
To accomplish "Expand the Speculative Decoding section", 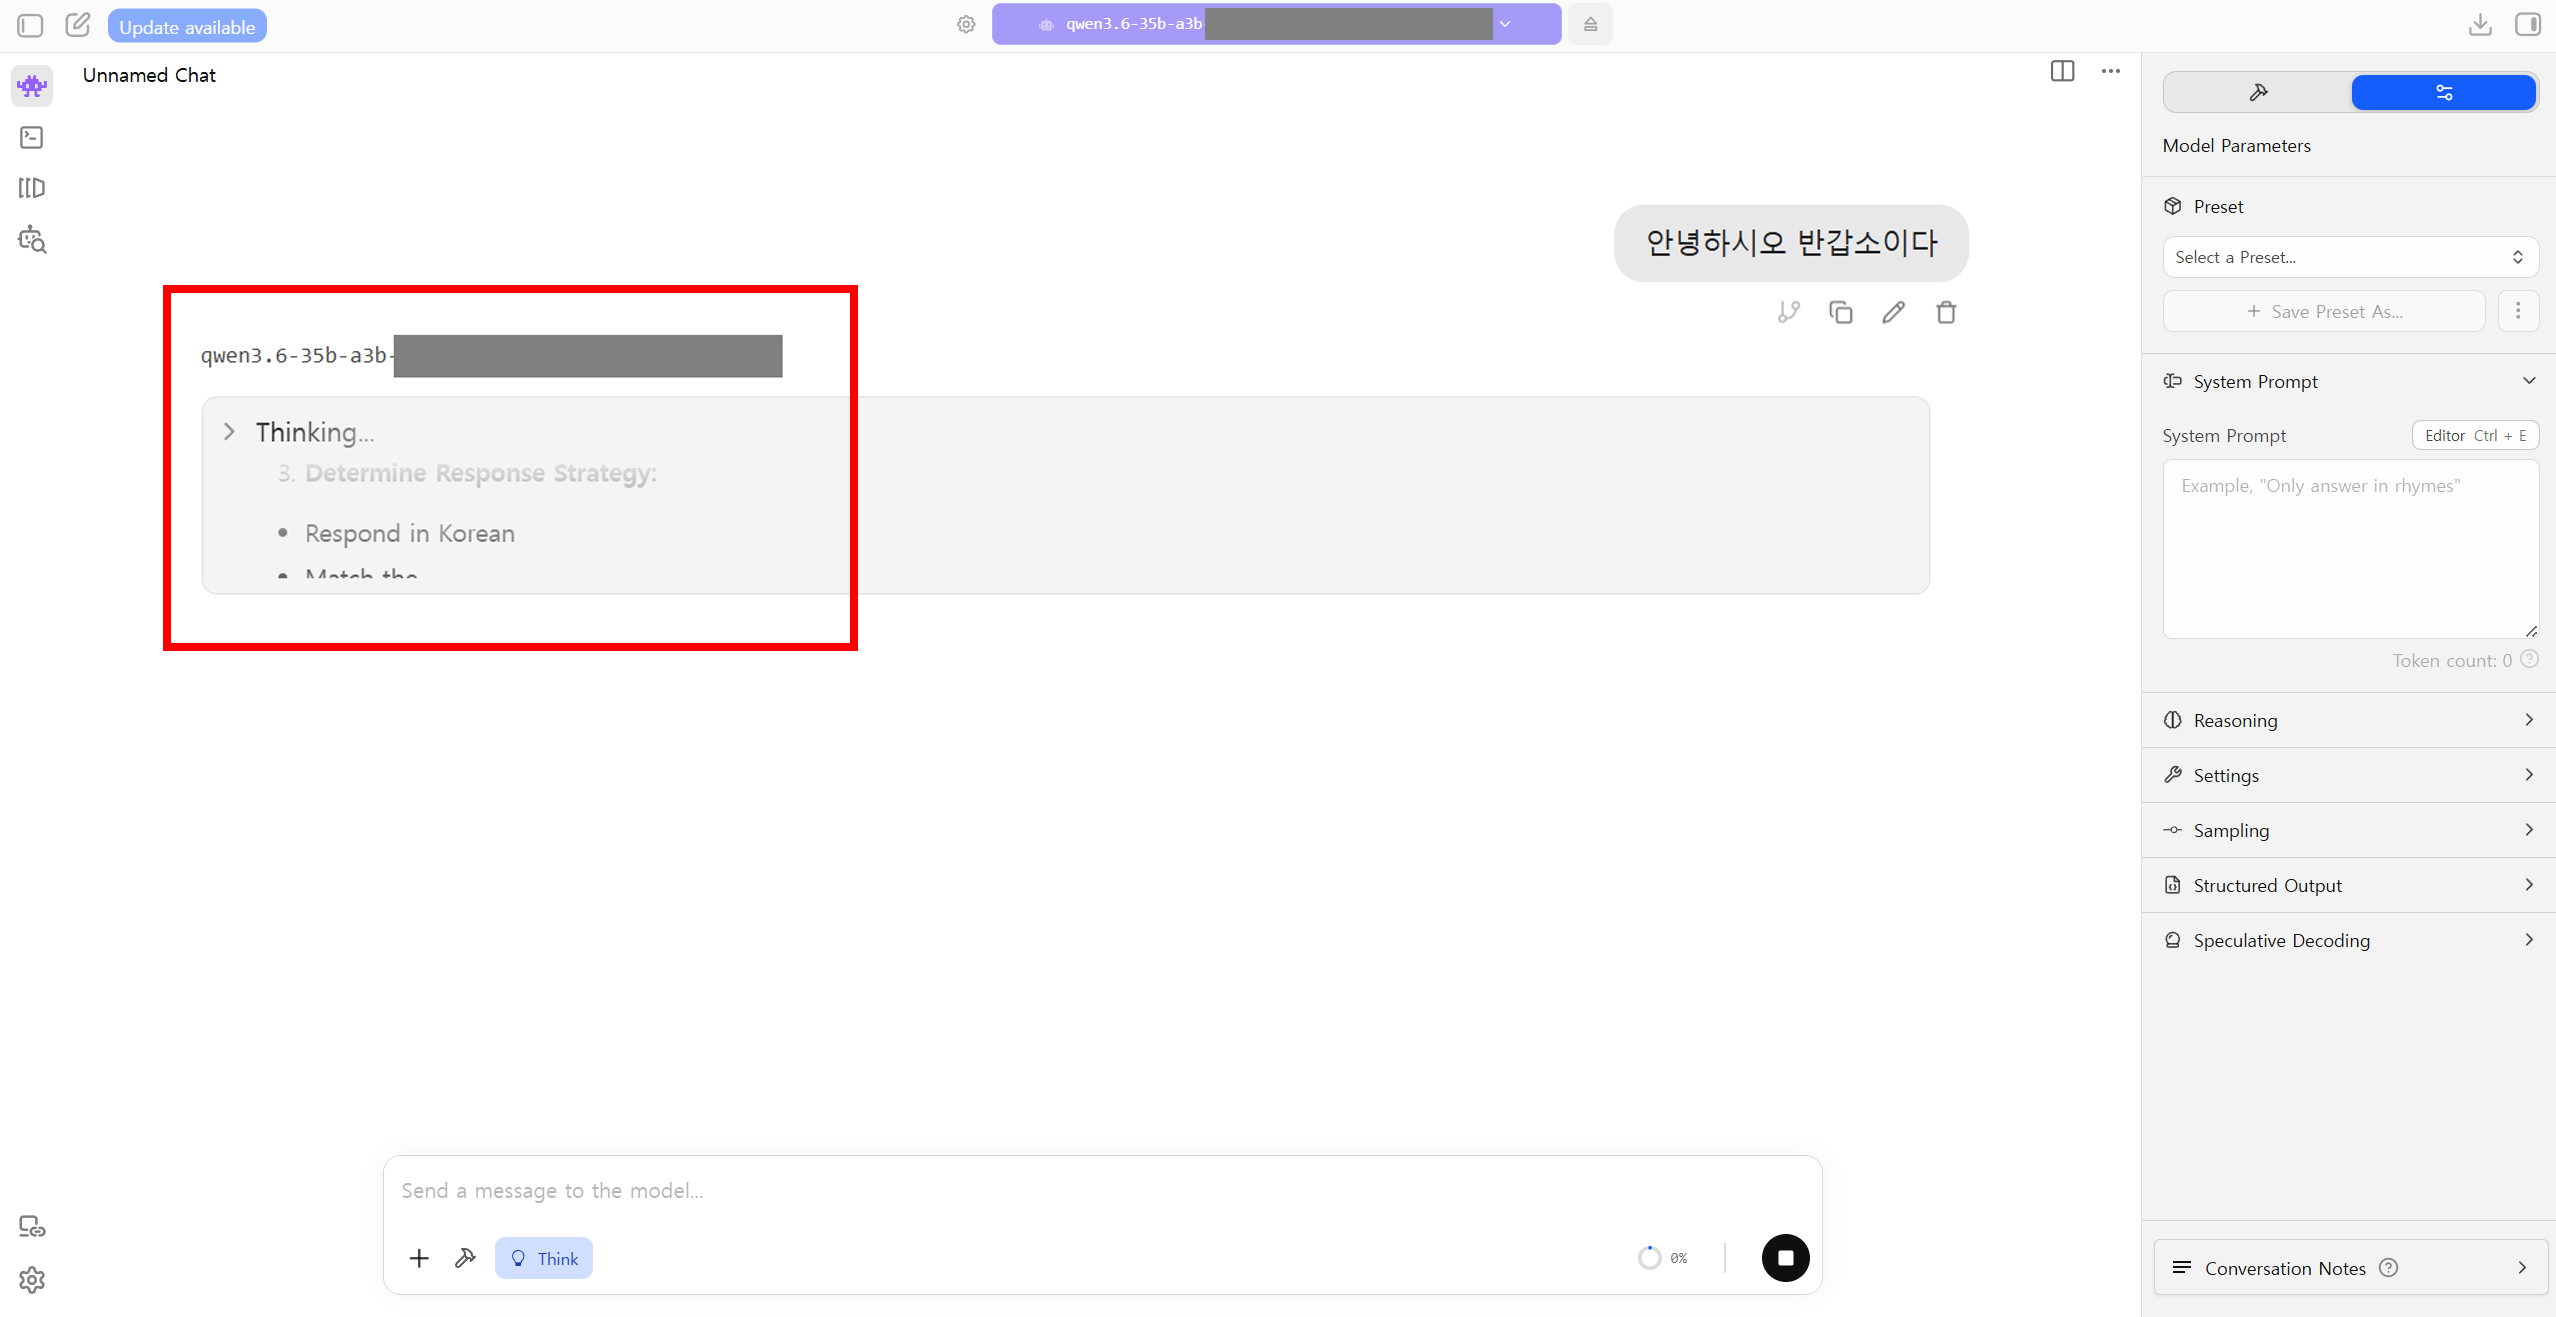I will [x=2350, y=940].
